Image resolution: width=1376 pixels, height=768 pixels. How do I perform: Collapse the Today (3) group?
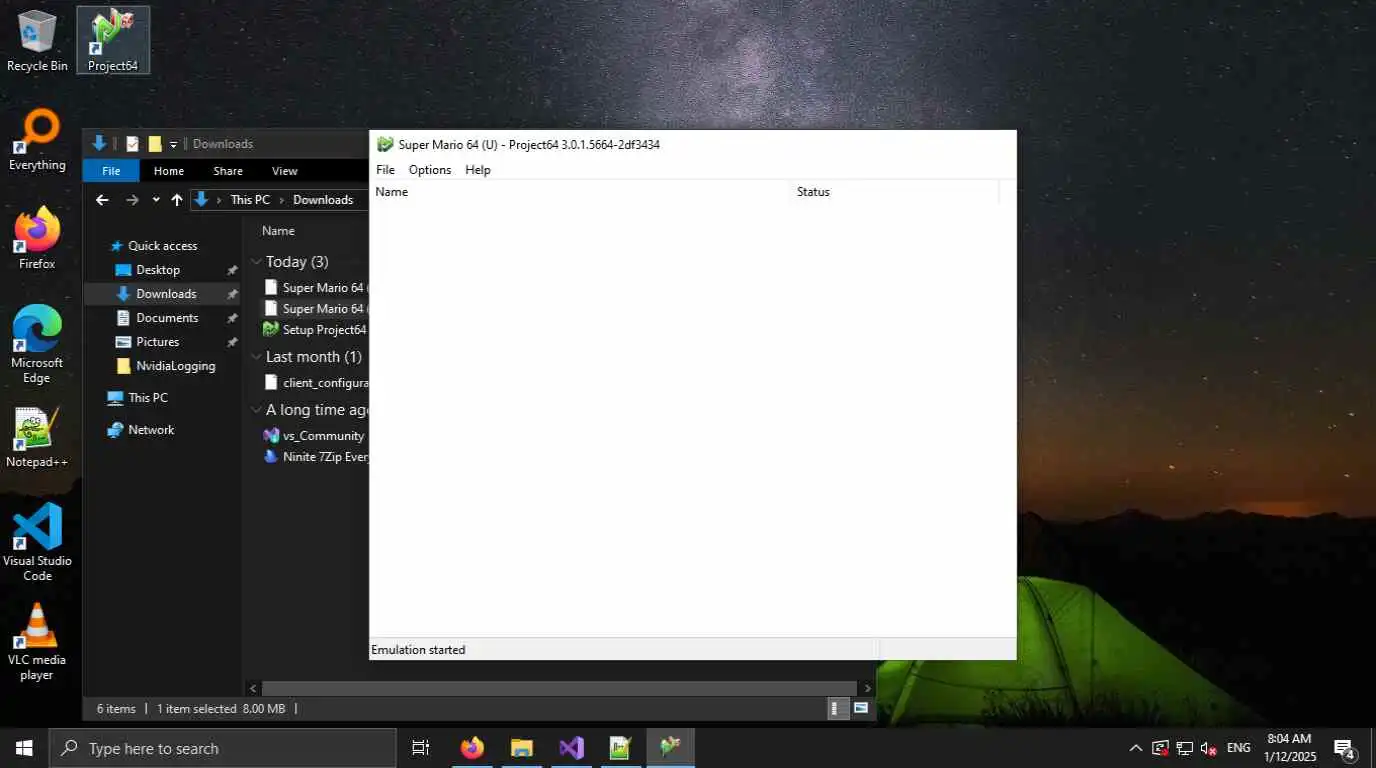click(256, 262)
